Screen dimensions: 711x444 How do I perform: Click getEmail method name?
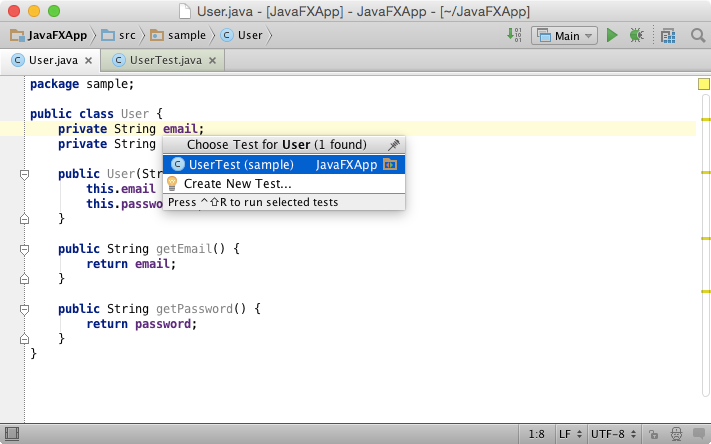tap(184, 249)
